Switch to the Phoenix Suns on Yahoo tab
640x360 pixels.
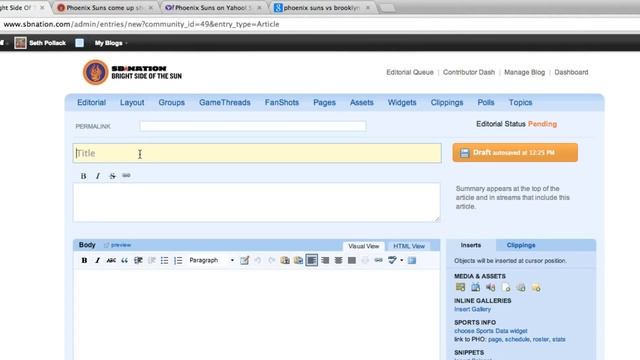coord(213,8)
